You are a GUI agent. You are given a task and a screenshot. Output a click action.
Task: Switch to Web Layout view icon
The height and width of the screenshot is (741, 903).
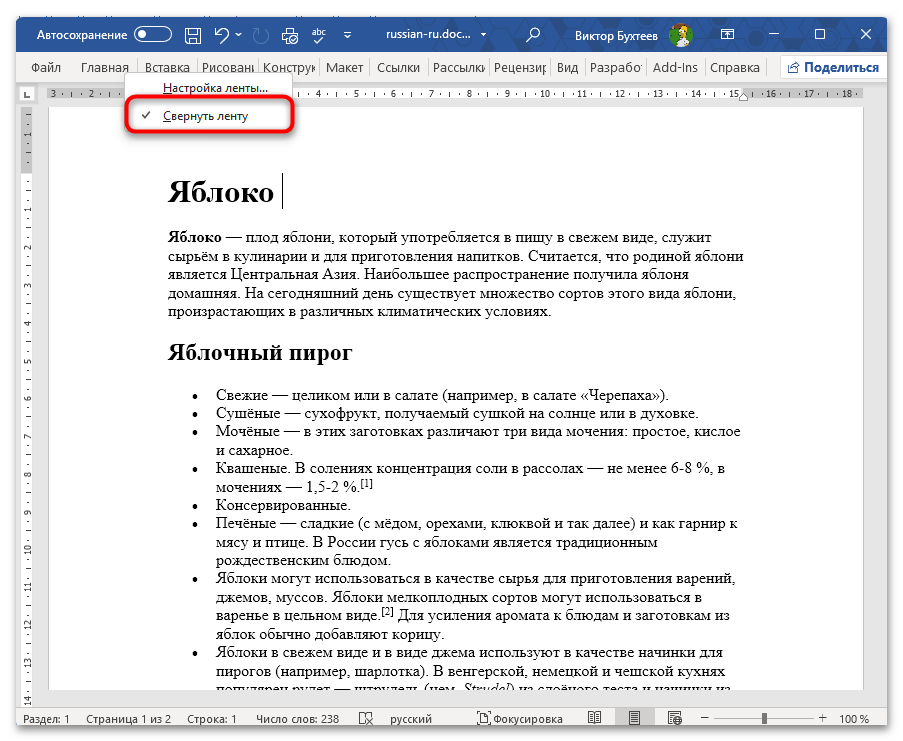(x=674, y=718)
